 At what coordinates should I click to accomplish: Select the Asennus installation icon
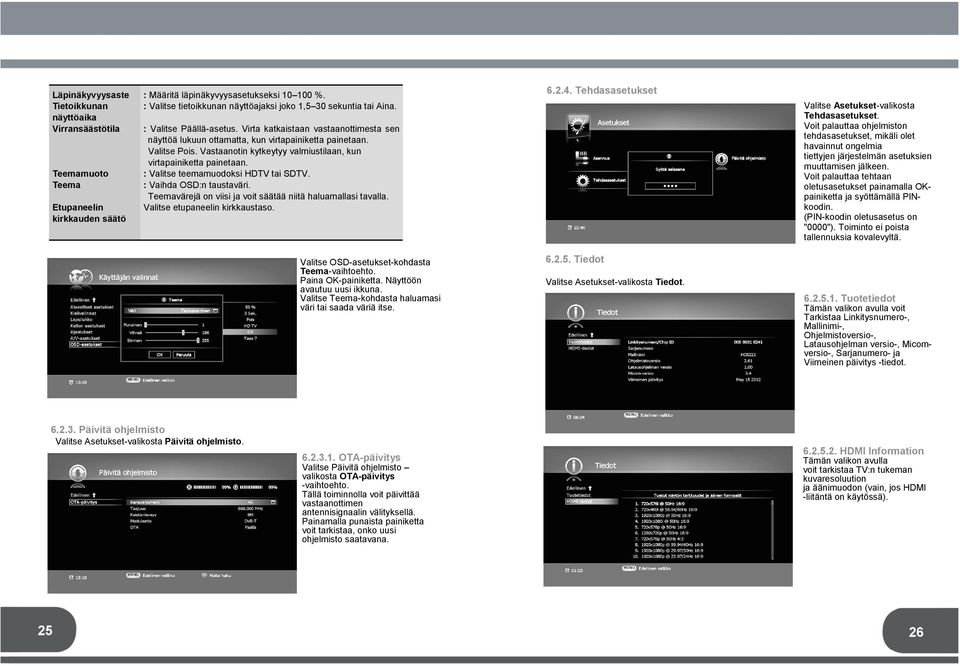click(582, 159)
